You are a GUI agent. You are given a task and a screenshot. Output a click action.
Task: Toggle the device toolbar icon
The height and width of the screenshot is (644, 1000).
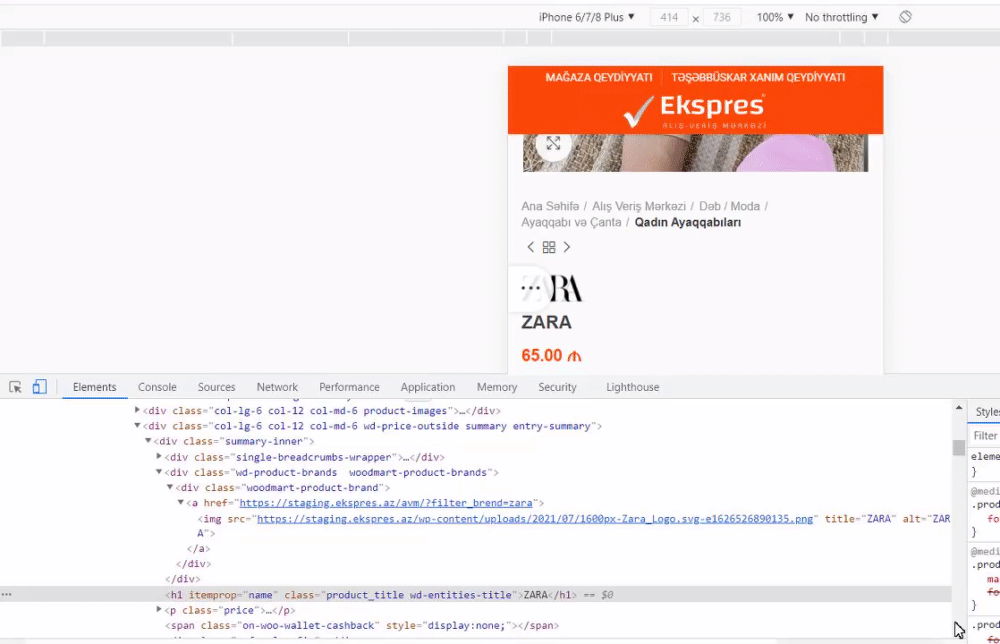pos(40,387)
